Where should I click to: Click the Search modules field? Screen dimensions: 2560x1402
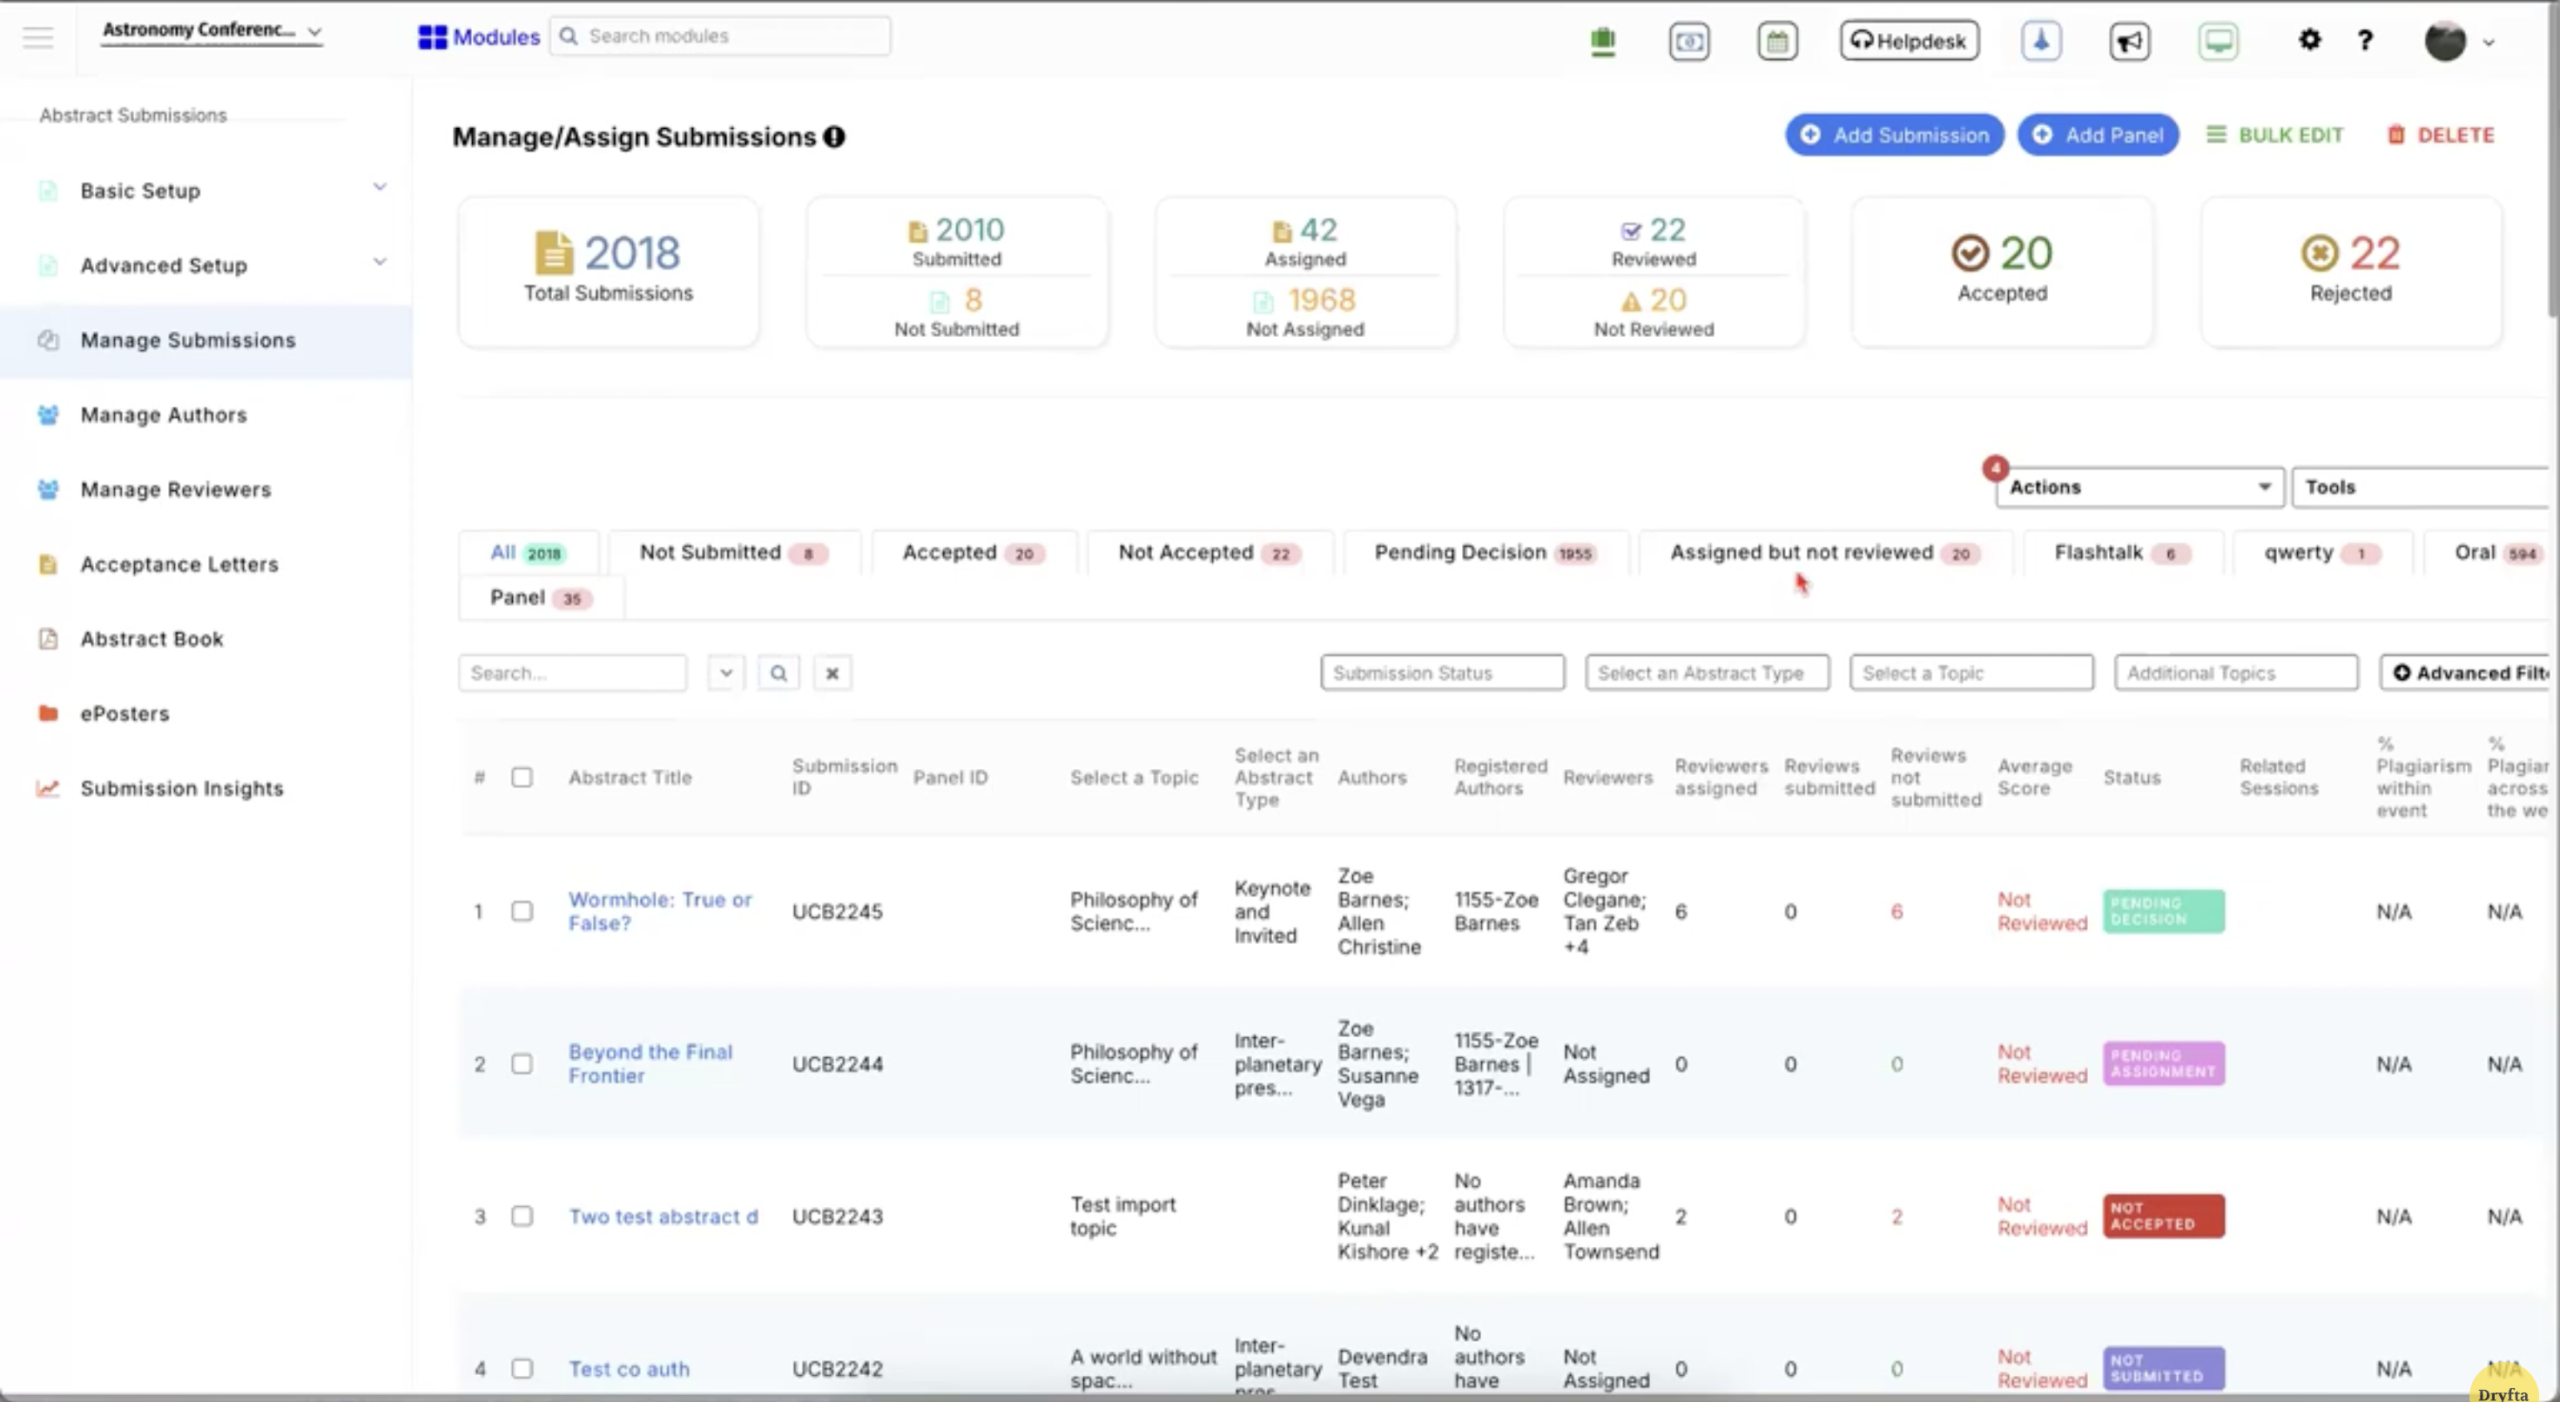[720, 36]
